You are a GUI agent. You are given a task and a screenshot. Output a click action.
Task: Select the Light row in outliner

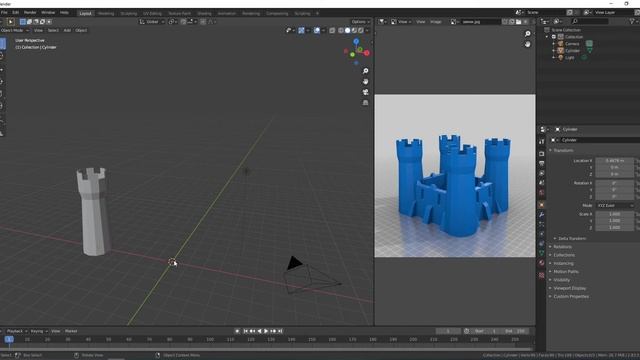tap(569, 58)
